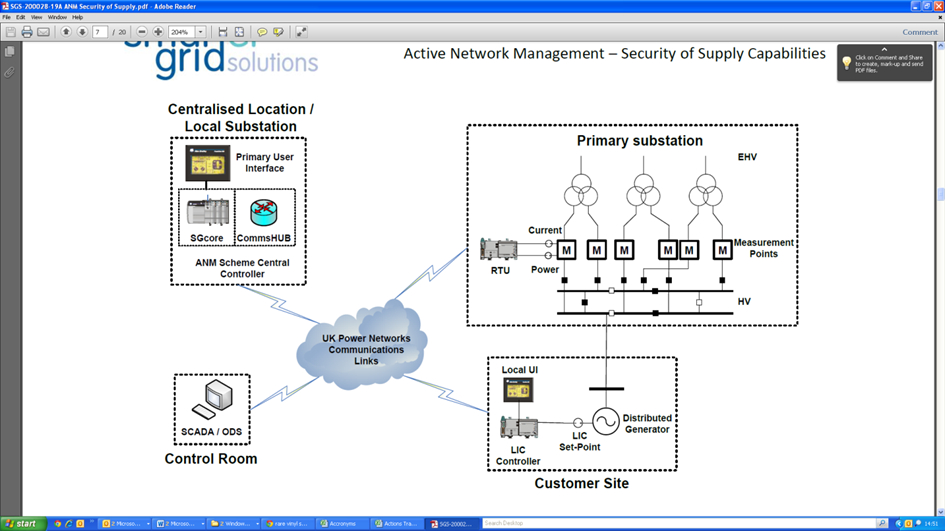Open the attachments paperclip panel

(x=9, y=72)
